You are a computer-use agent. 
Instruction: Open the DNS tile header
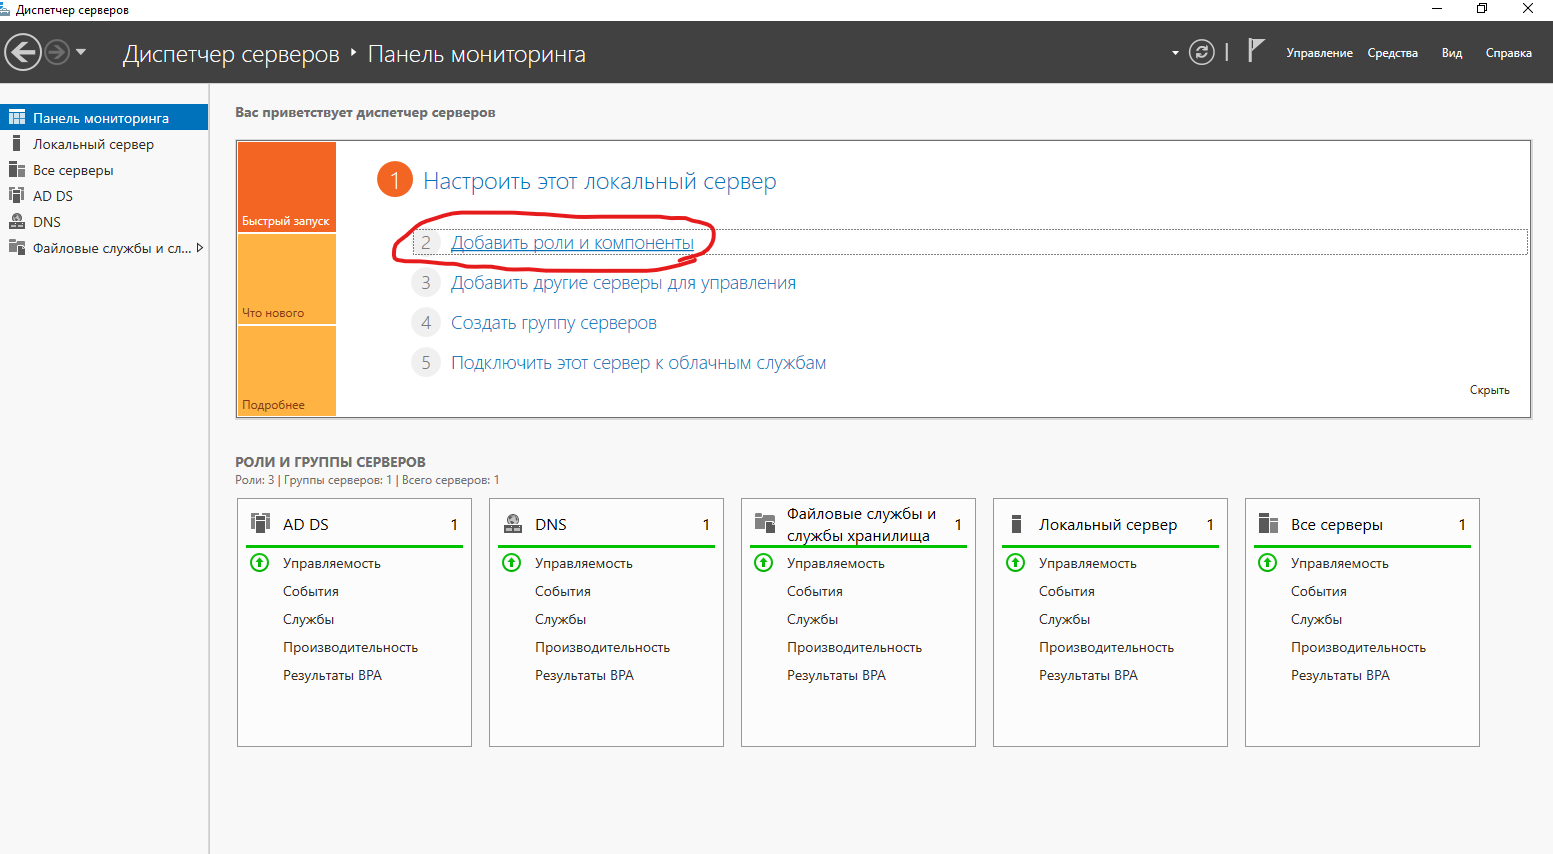[x=606, y=524]
